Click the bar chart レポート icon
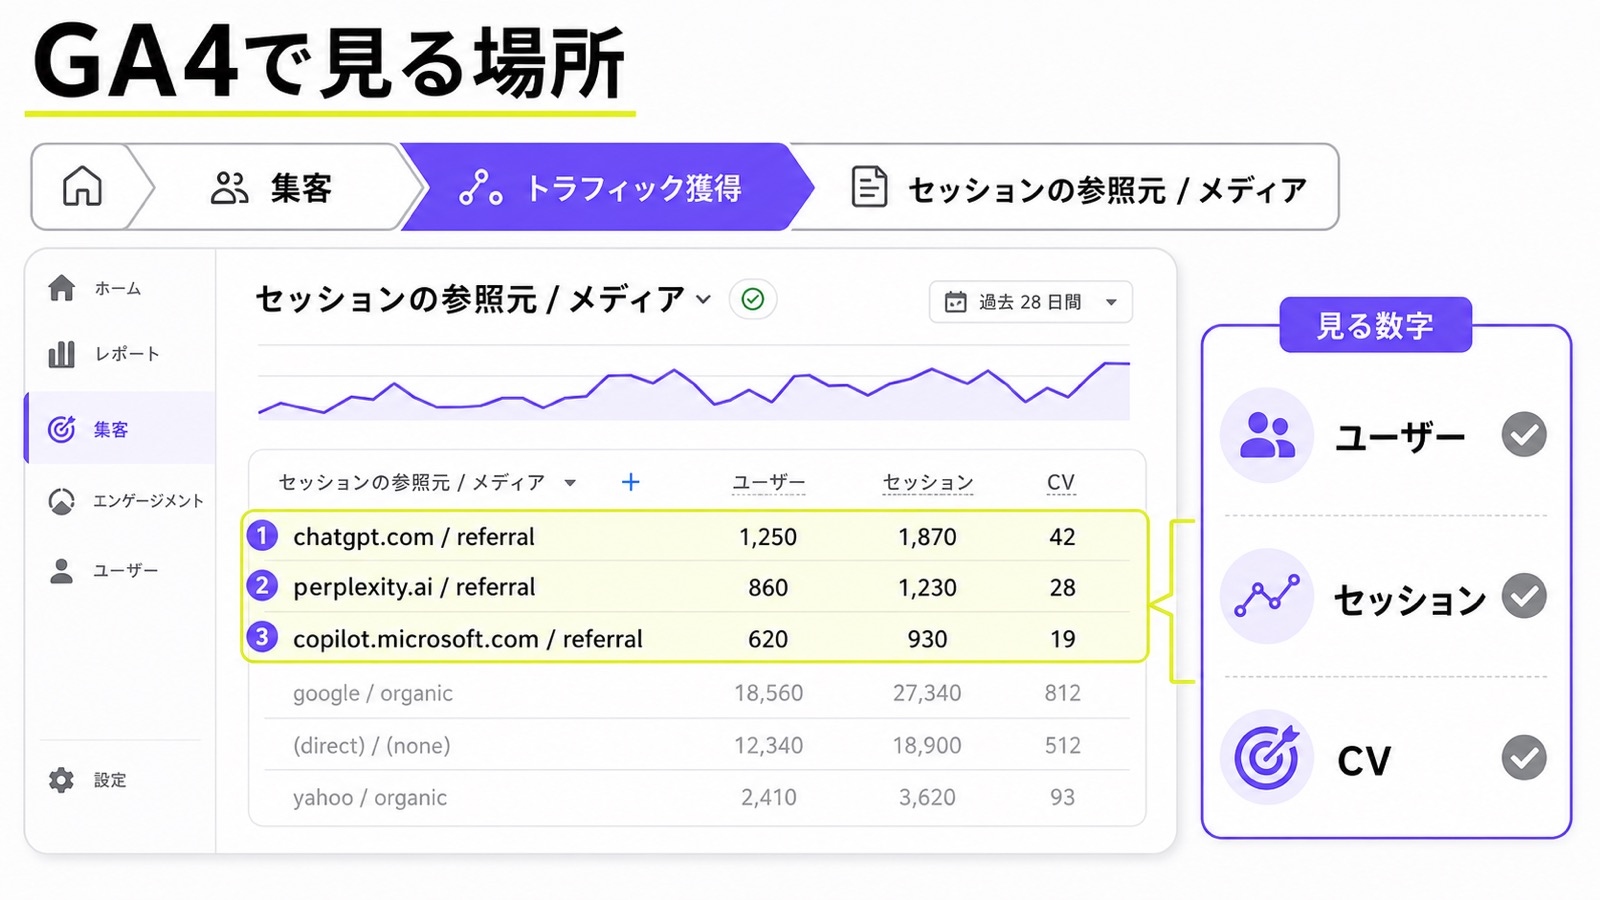Screen dimensions: 1600x900 [x=61, y=354]
